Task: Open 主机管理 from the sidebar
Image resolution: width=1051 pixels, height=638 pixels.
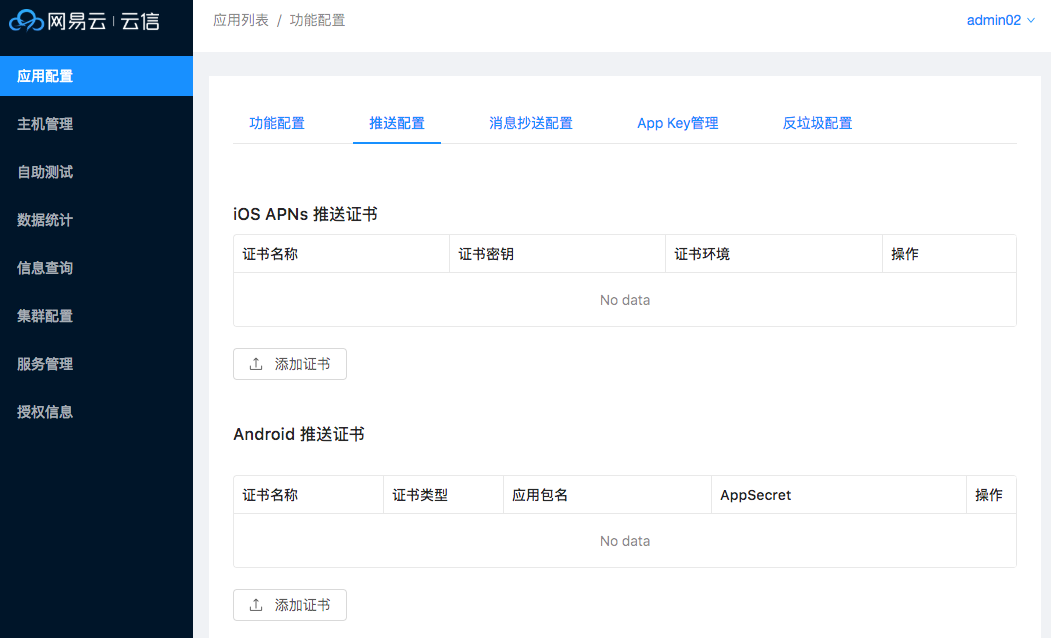Action: tap(45, 124)
